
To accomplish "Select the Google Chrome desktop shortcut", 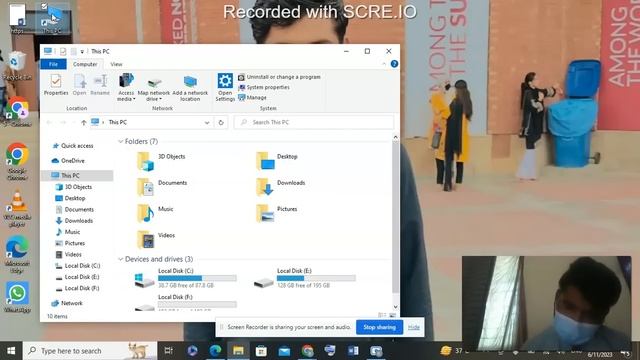I will tap(17, 162).
